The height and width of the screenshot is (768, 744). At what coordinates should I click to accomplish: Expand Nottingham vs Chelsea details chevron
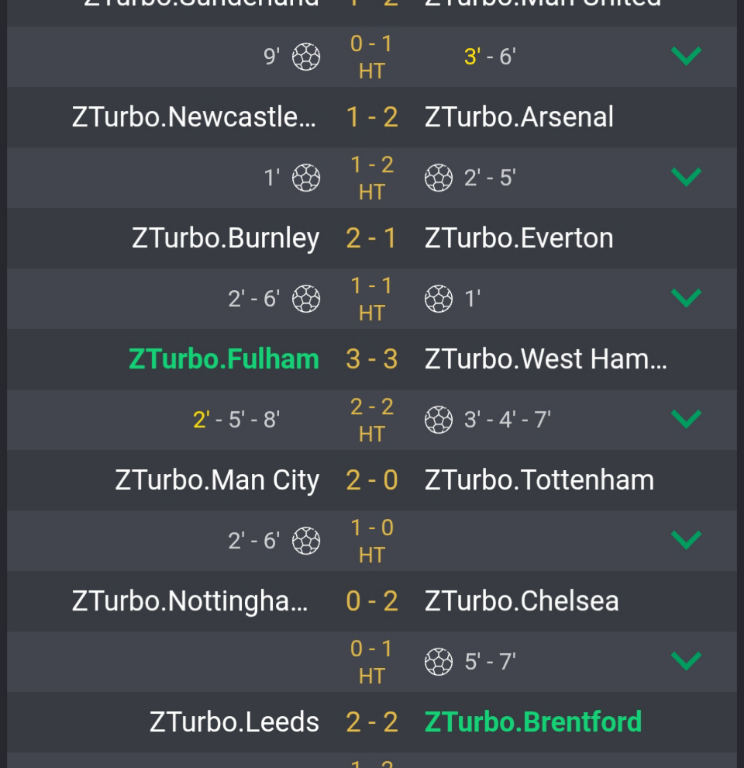[x=686, y=661]
